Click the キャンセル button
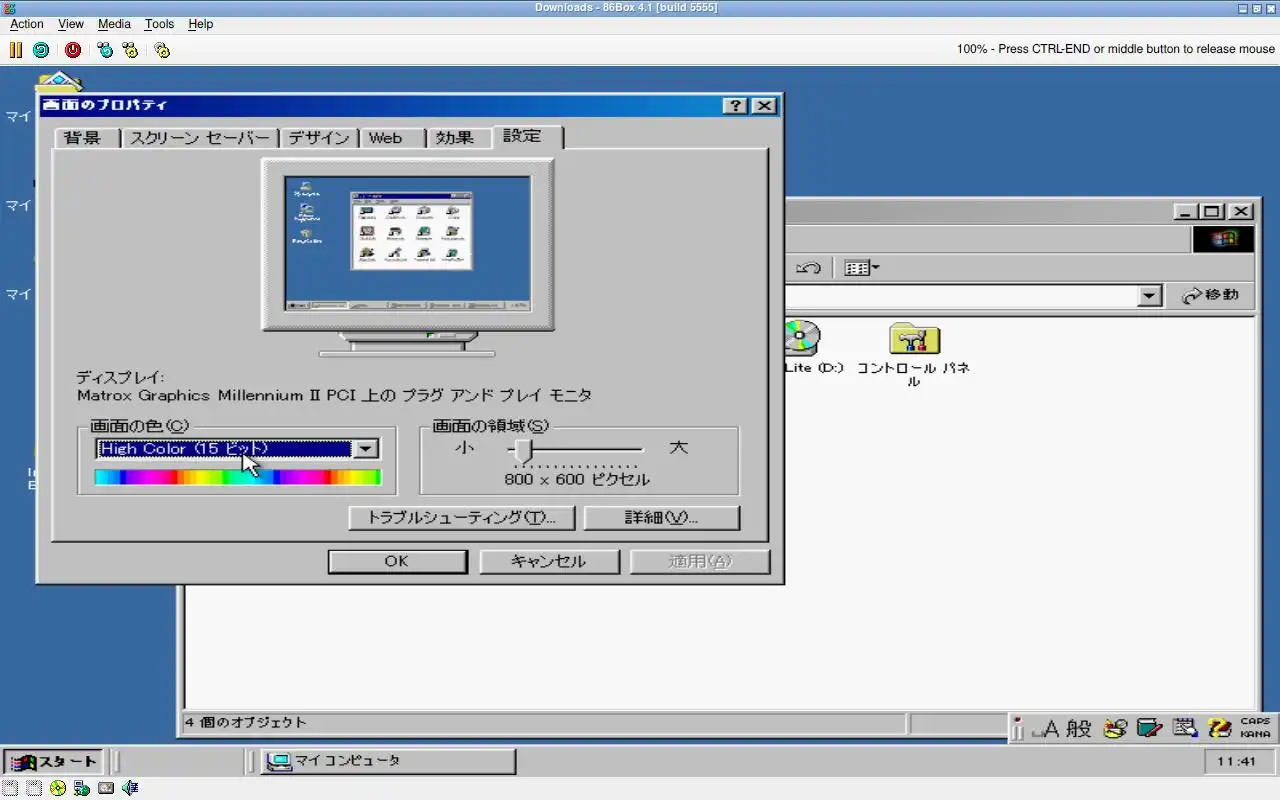 pyautogui.click(x=549, y=561)
